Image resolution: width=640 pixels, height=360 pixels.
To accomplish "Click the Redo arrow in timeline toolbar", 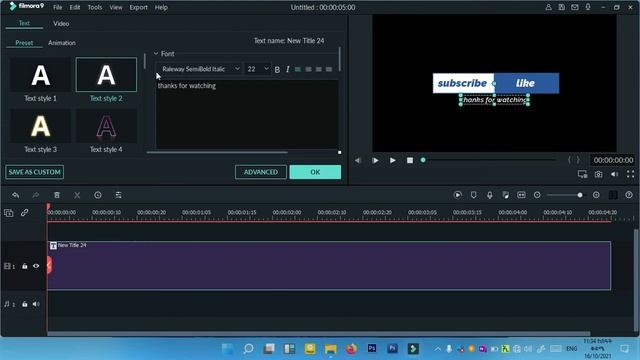I will point(36,196).
